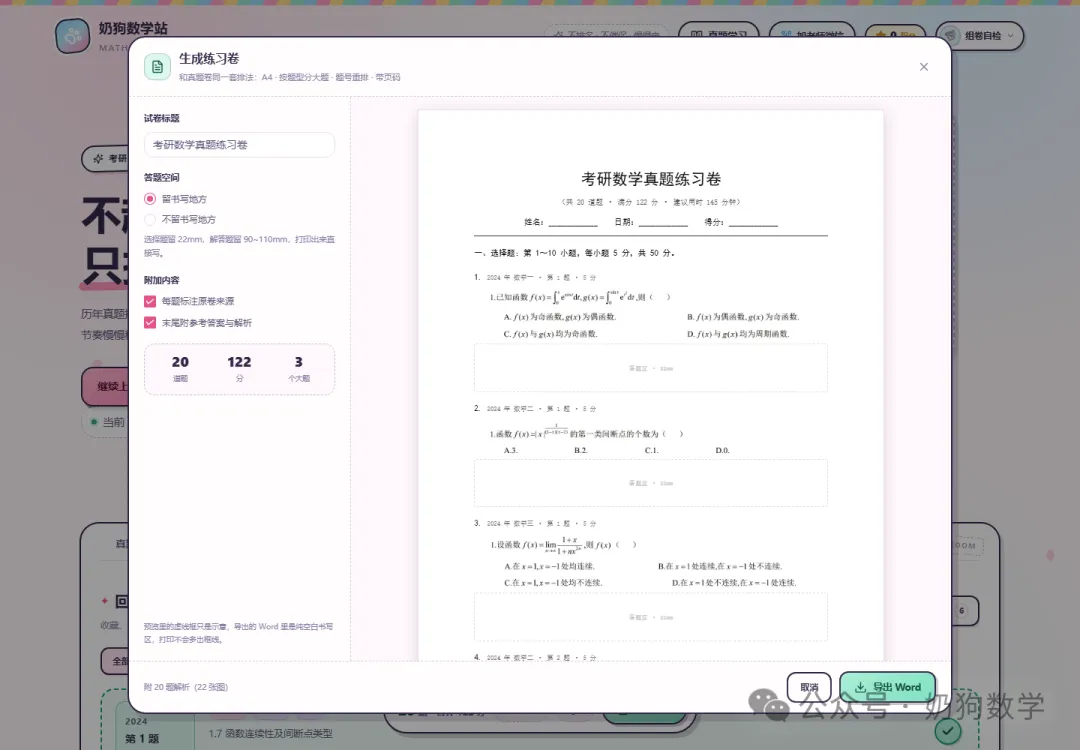Click the green checkmark circle in the background page
Screen dimensions: 1080x750
[948, 731]
